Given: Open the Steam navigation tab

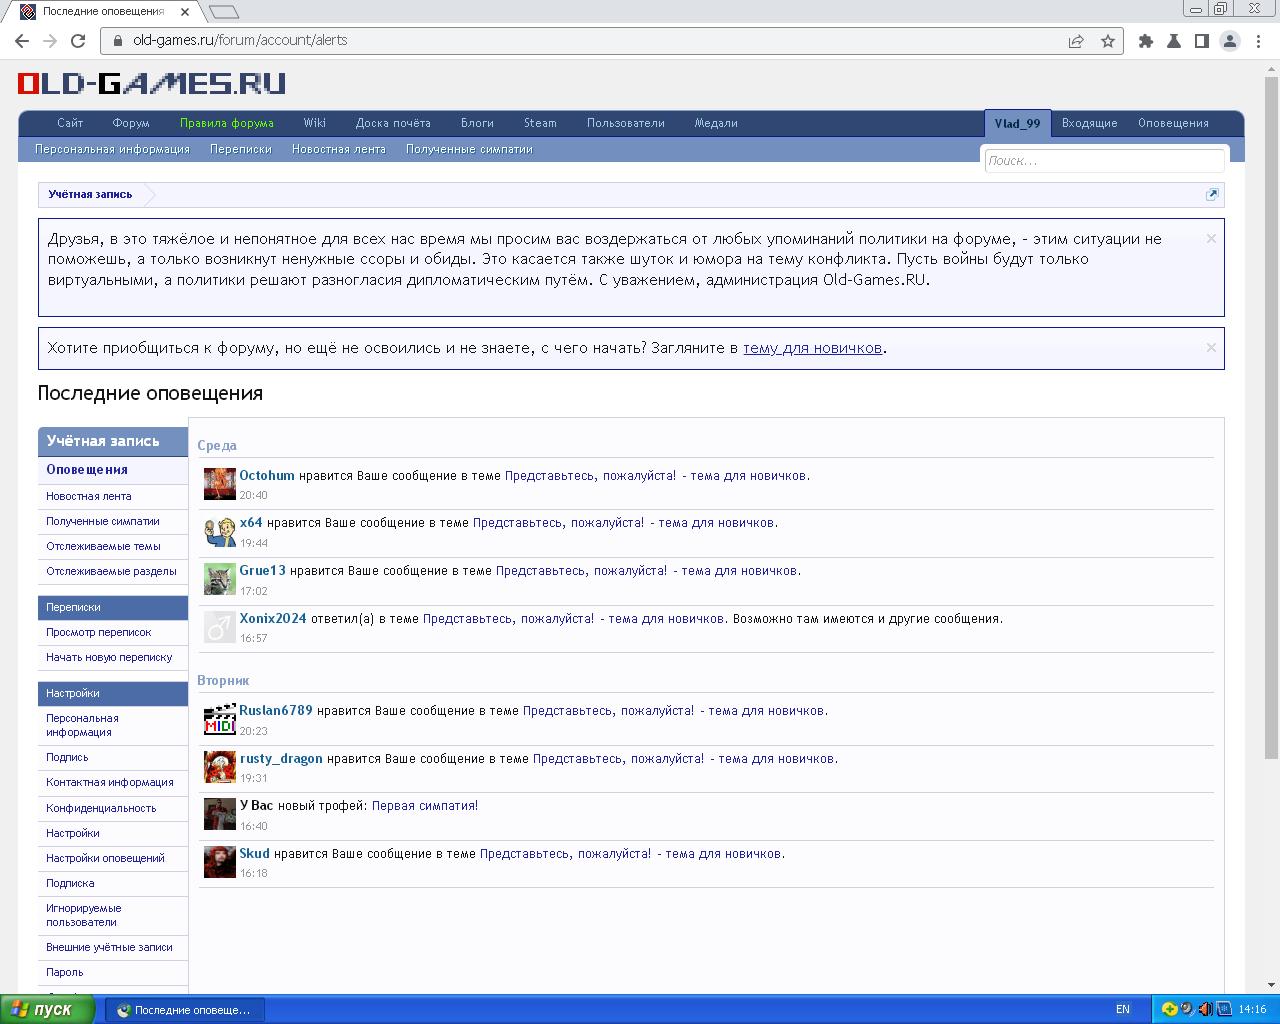Looking at the screenshot, I should pos(540,123).
